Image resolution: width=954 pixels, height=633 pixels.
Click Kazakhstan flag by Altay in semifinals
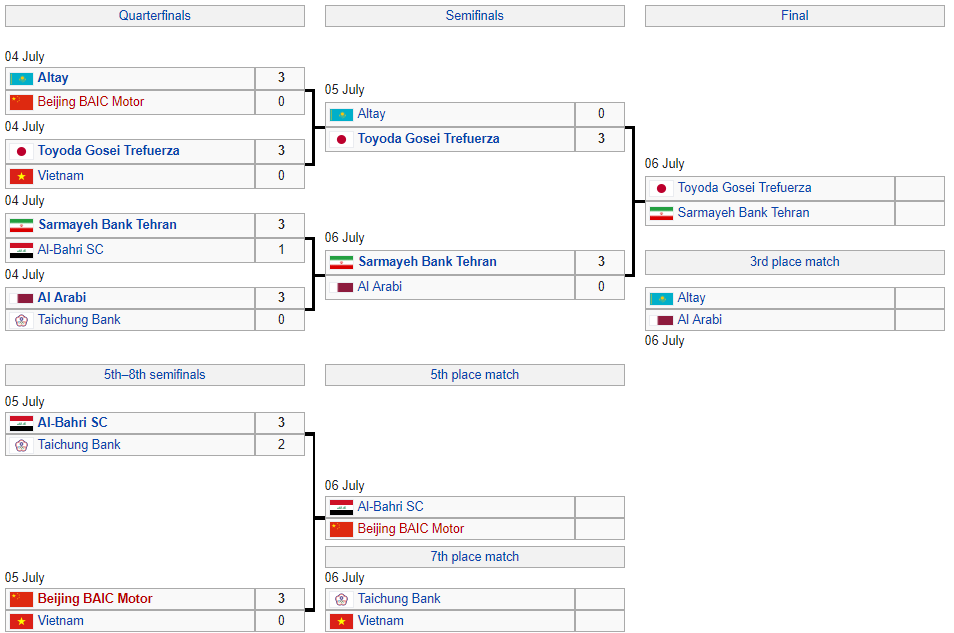(x=341, y=114)
